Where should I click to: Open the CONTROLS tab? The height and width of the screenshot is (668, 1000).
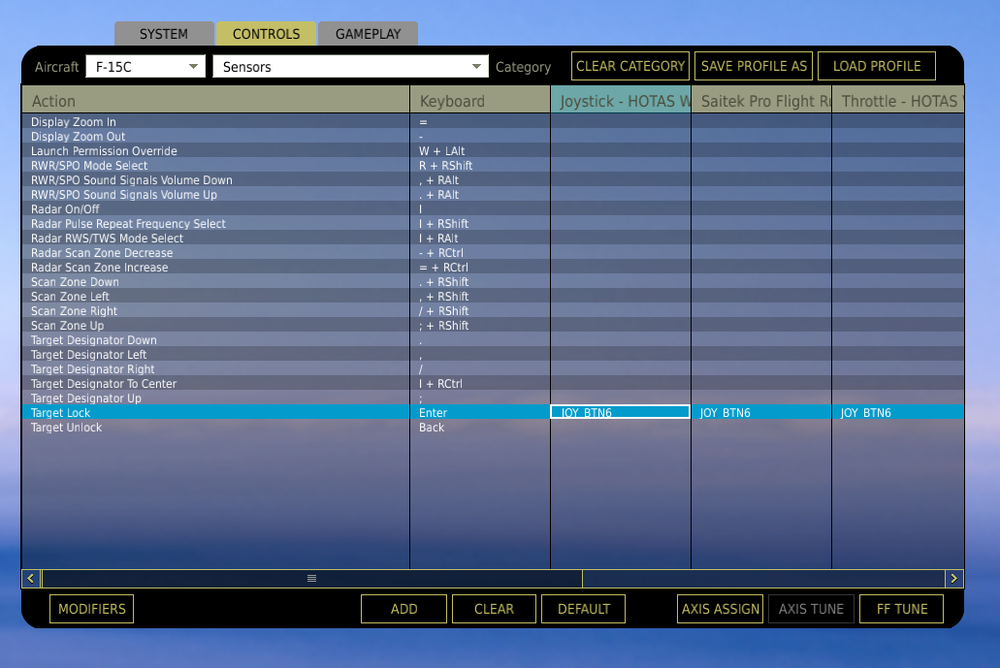coord(266,34)
